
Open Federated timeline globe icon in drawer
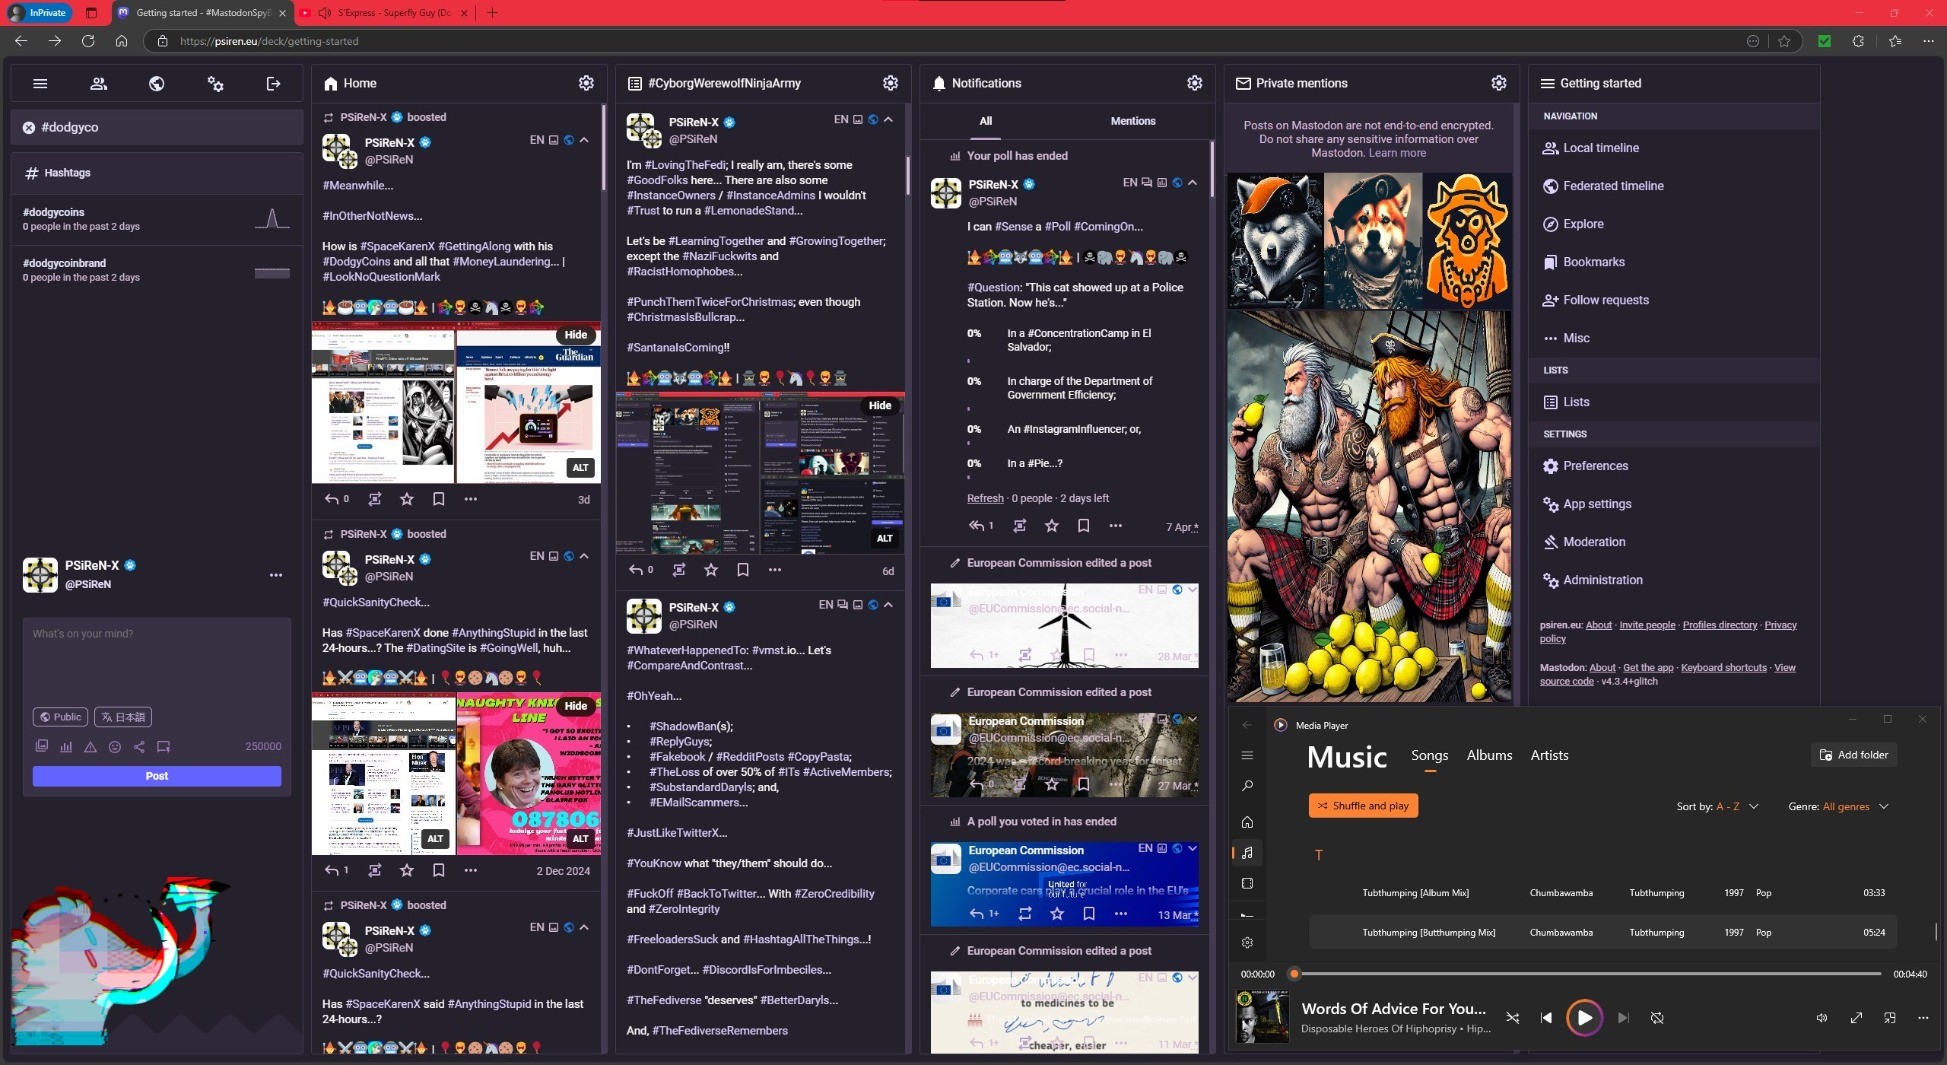click(x=156, y=84)
